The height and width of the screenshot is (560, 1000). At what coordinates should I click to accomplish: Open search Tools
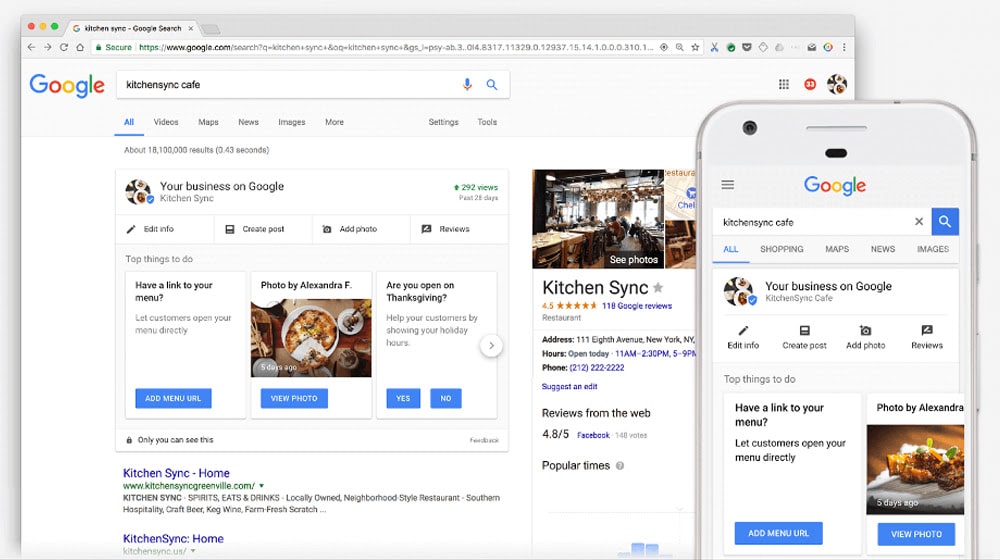pos(487,122)
